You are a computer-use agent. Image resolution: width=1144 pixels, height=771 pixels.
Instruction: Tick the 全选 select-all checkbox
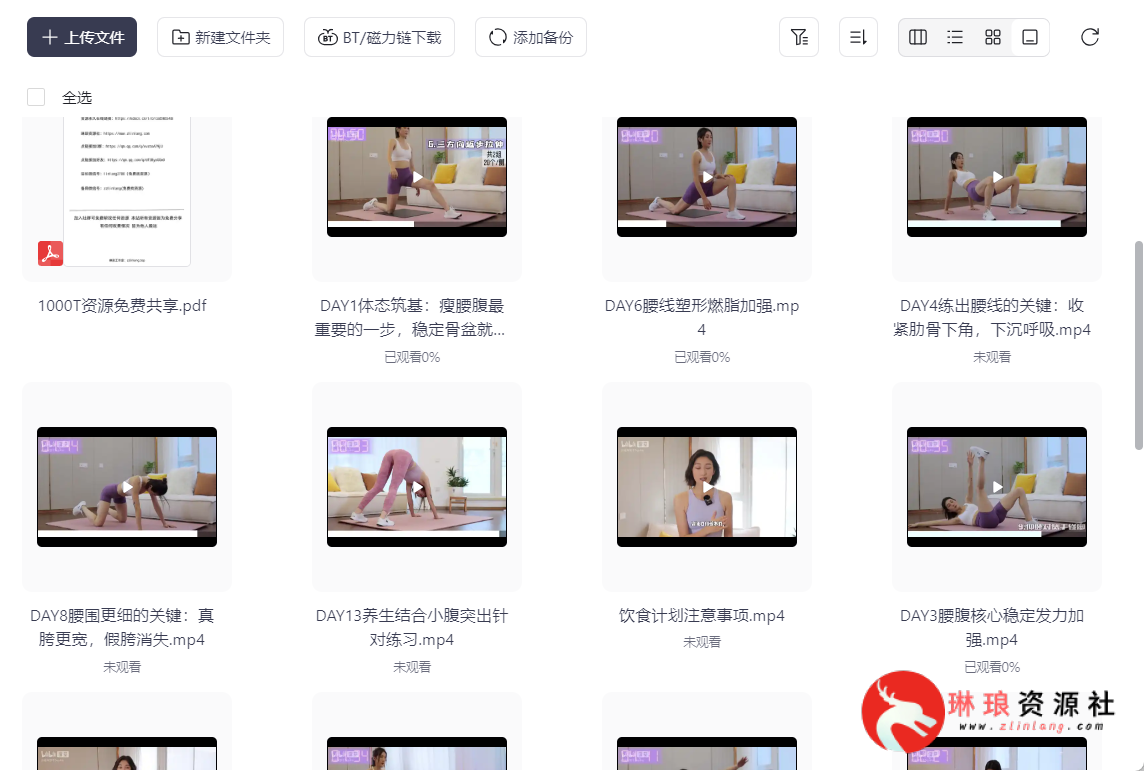pos(36,97)
